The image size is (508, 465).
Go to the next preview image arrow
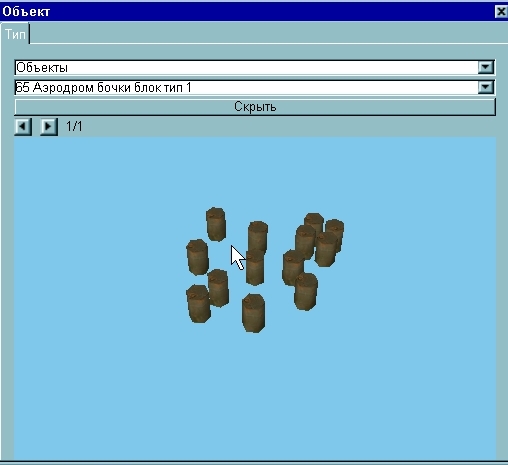pyautogui.click(x=49, y=127)
